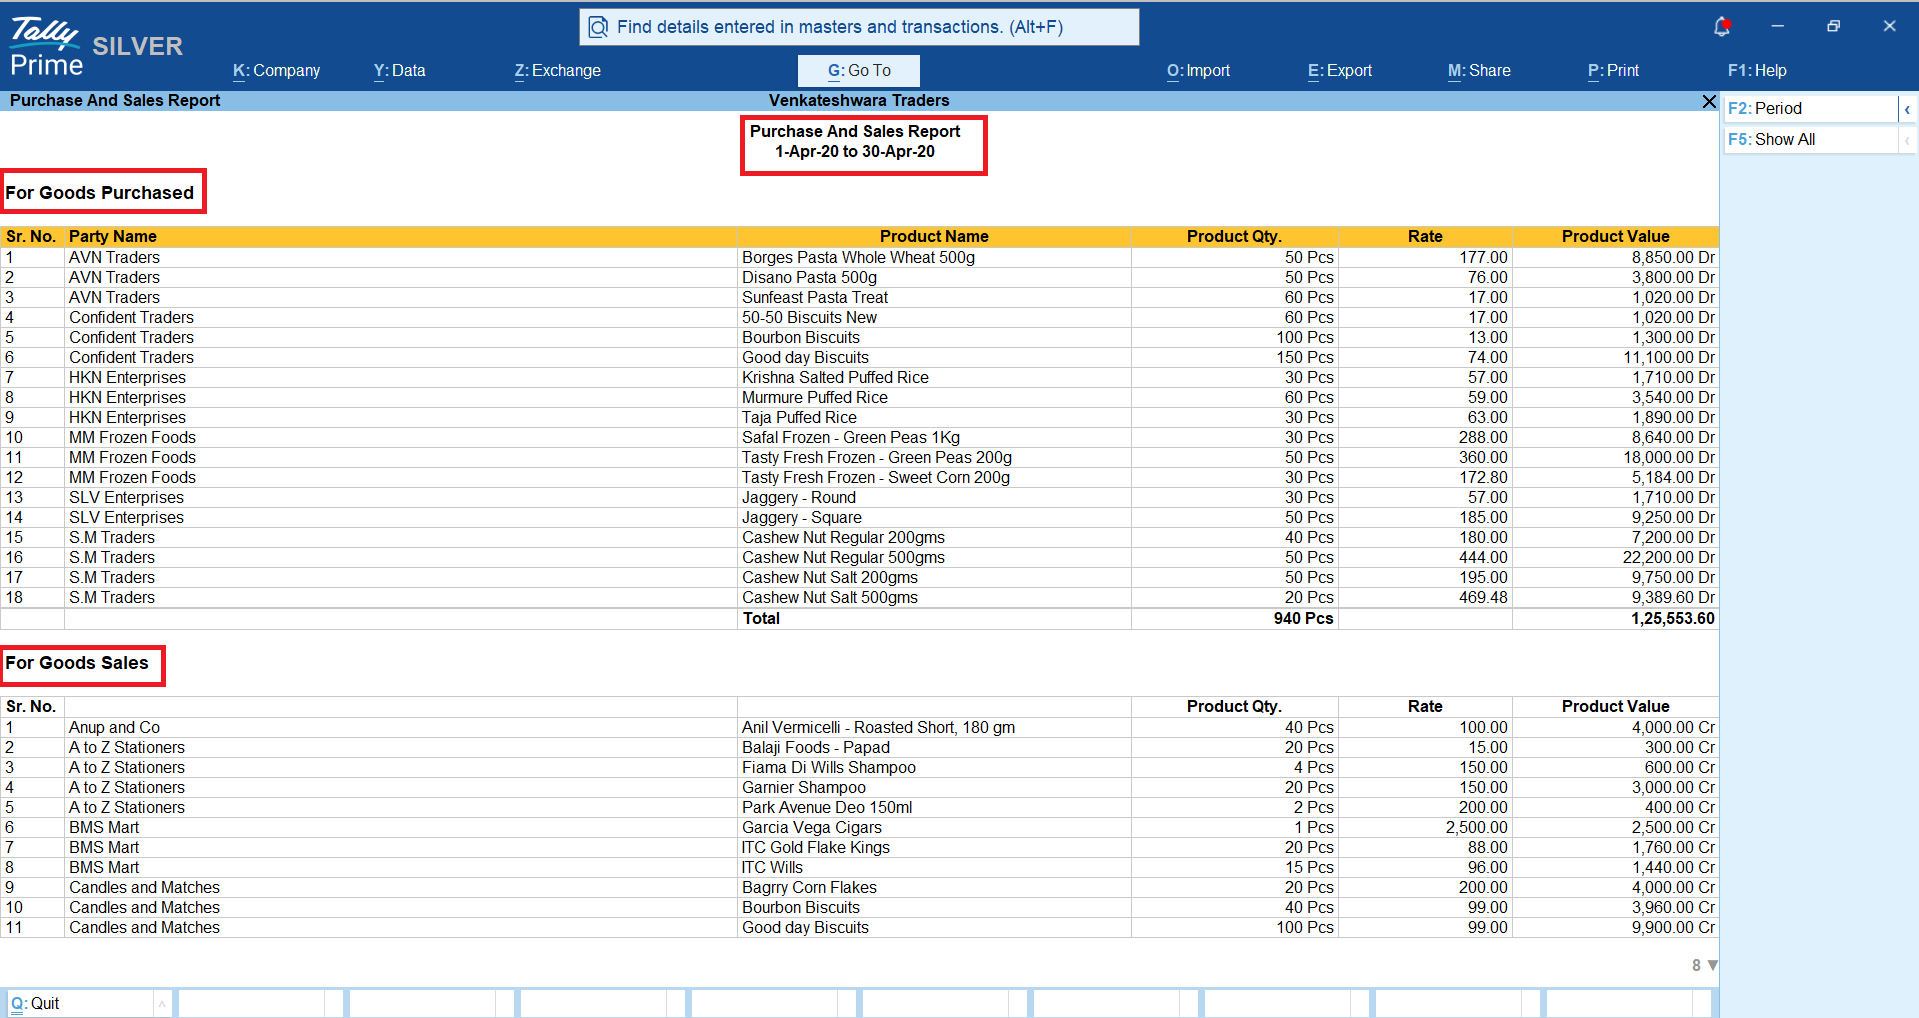Select Tasty Fresh Frozen - Sweet Corn 200g
The height and width of the screenshot is (1018, 1919).
[x=875, y=478]
